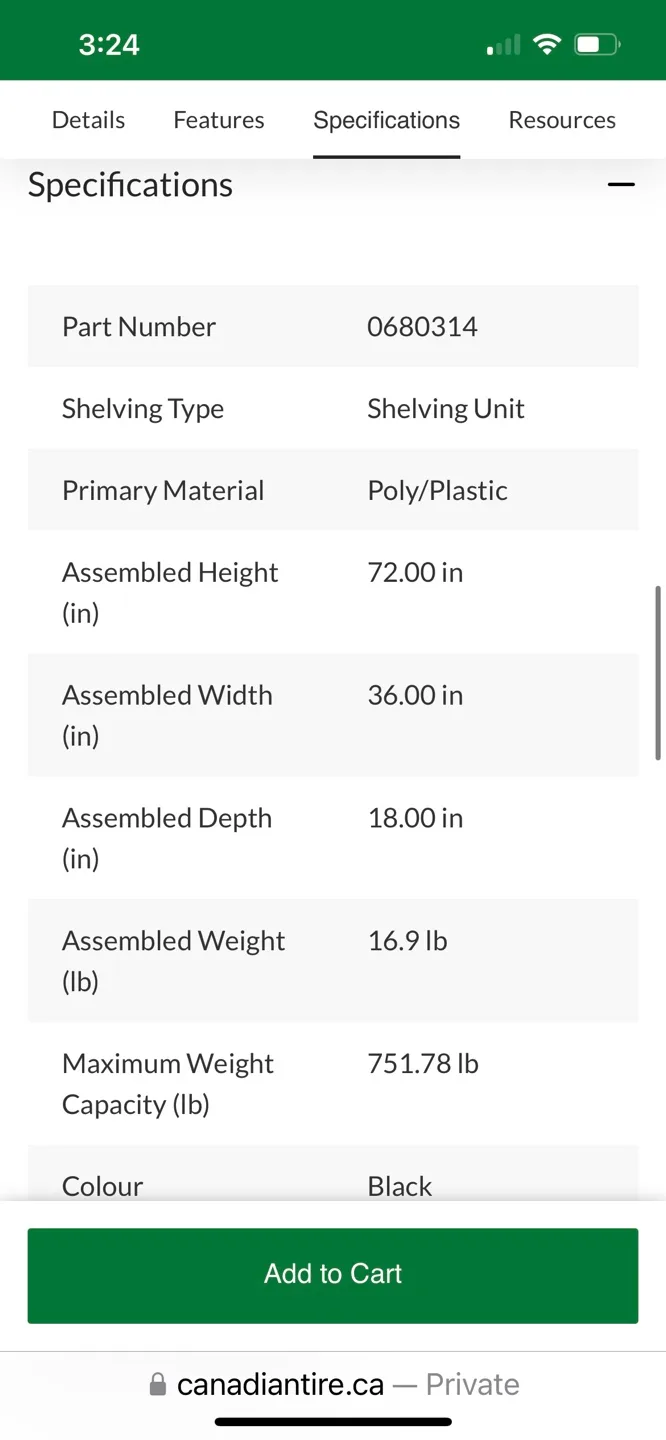
Task: Select the Resources tab
Action: pyautogui.click(x=562, y=119)
